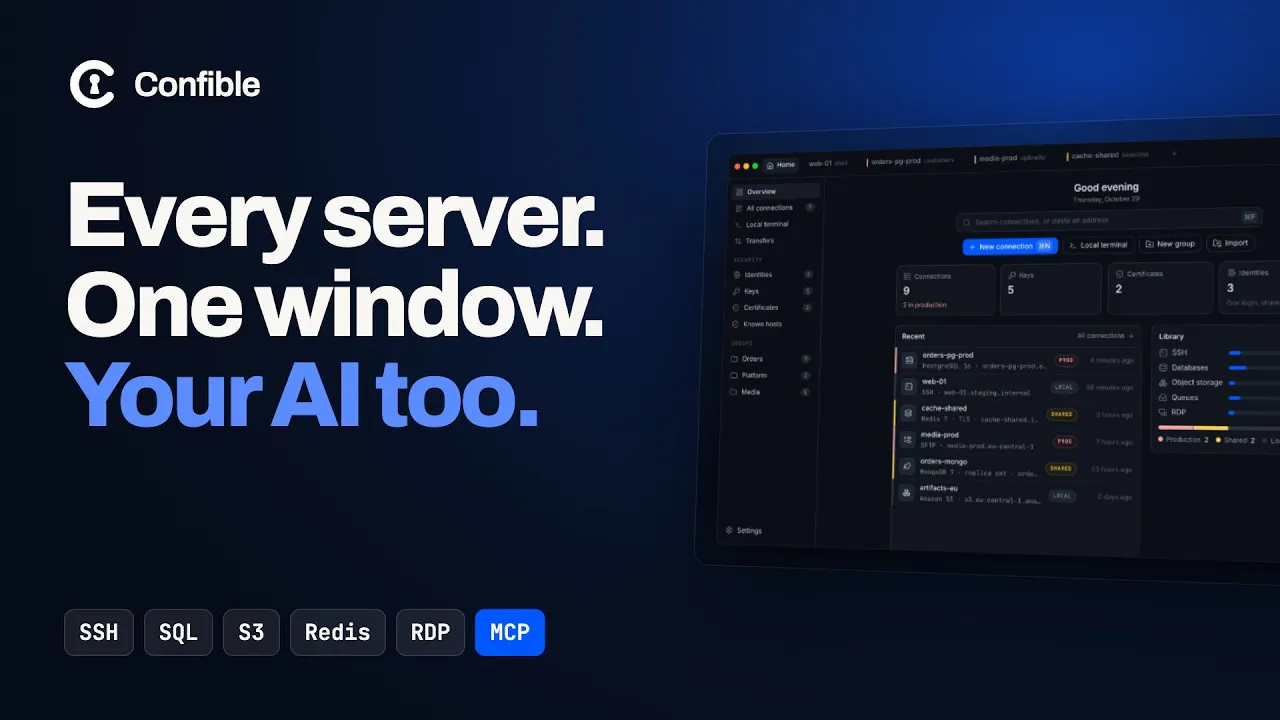The width and height of the screenshot is (1280, 720).
Task: Switch to the orders-pg-prod tab
Action: point(910,160)
